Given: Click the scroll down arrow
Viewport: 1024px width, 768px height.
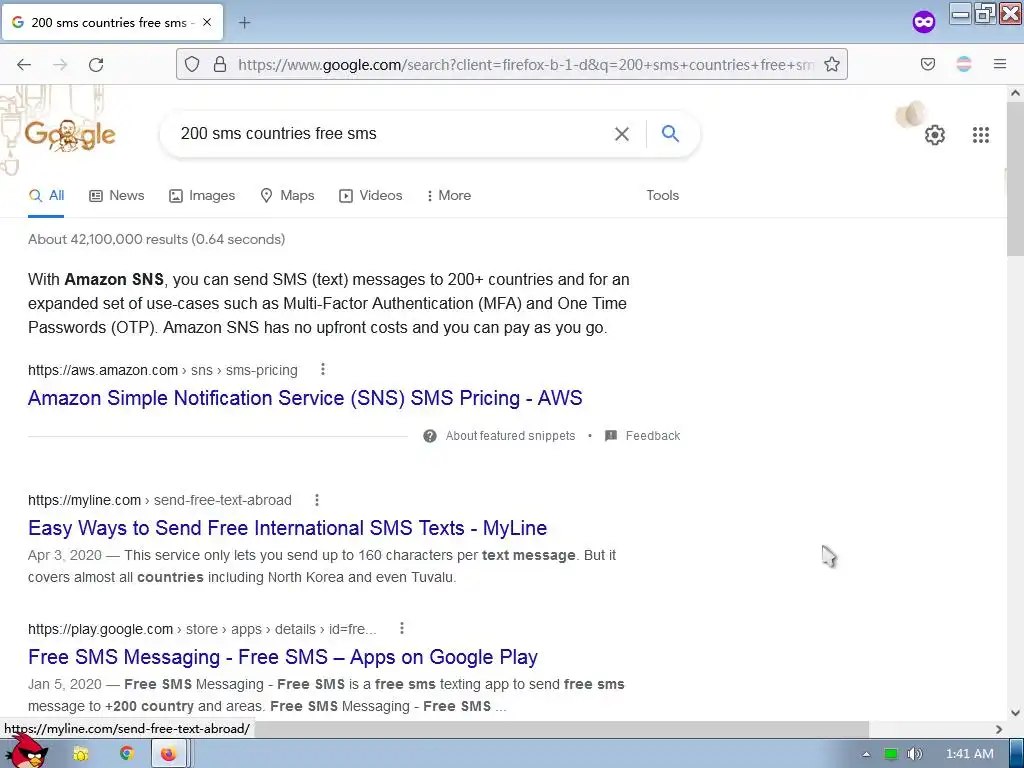Looking at the screenshot, I should [x=1015, y=713].
